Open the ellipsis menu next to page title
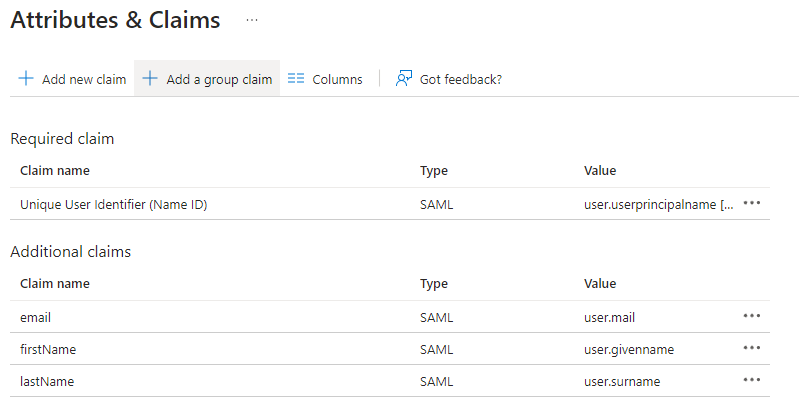The width and height of the screenshot is (799, 417). click(252, 20)
